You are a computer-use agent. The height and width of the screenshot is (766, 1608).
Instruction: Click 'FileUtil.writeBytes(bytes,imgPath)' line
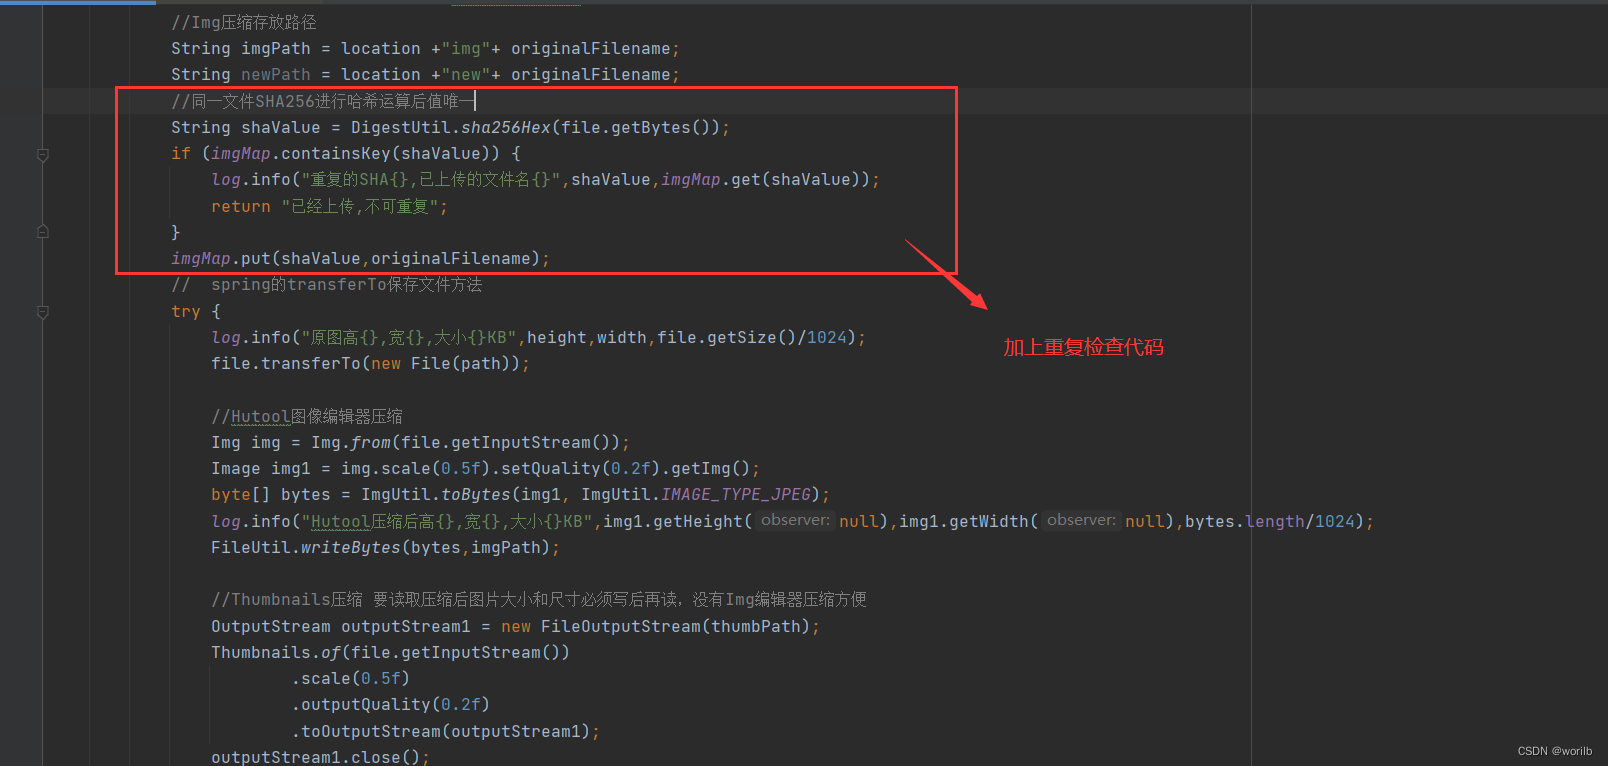click(x=385, y=547)
